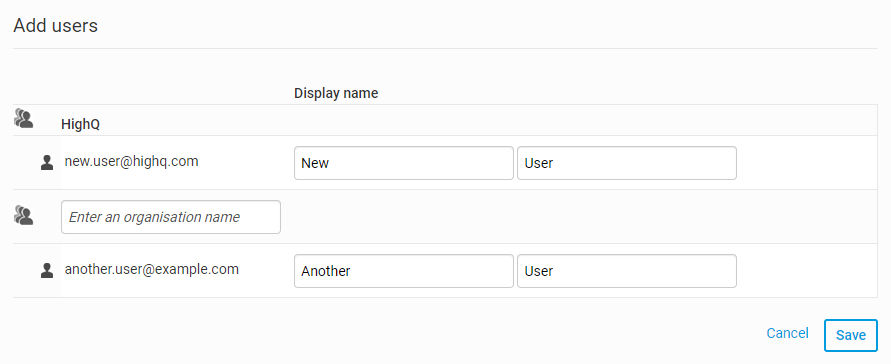The height and width of the screenshot is (364, 891).
Task: Focus the first name field containing New
Action: coord(403,163)
